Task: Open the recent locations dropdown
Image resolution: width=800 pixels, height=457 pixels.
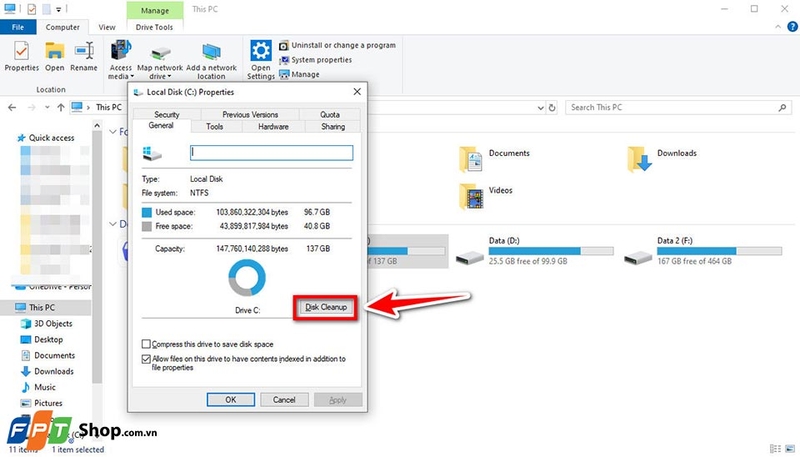Action: (x=47, y=108)
